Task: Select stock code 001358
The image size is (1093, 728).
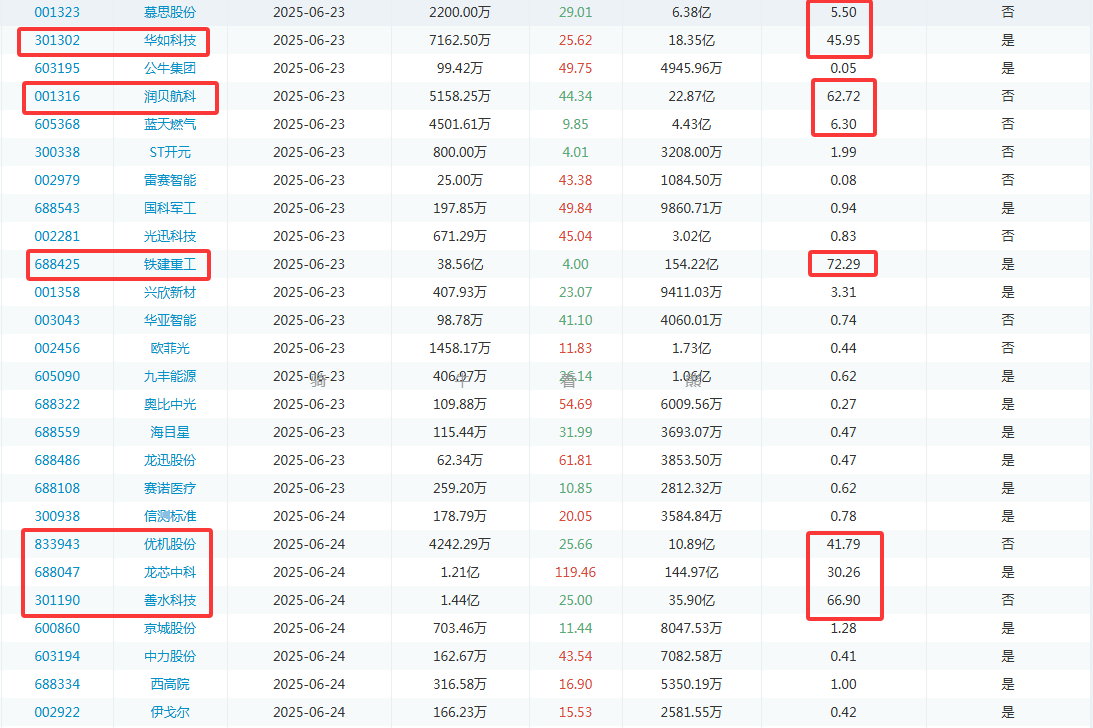Action: click(x=57, y=292)
